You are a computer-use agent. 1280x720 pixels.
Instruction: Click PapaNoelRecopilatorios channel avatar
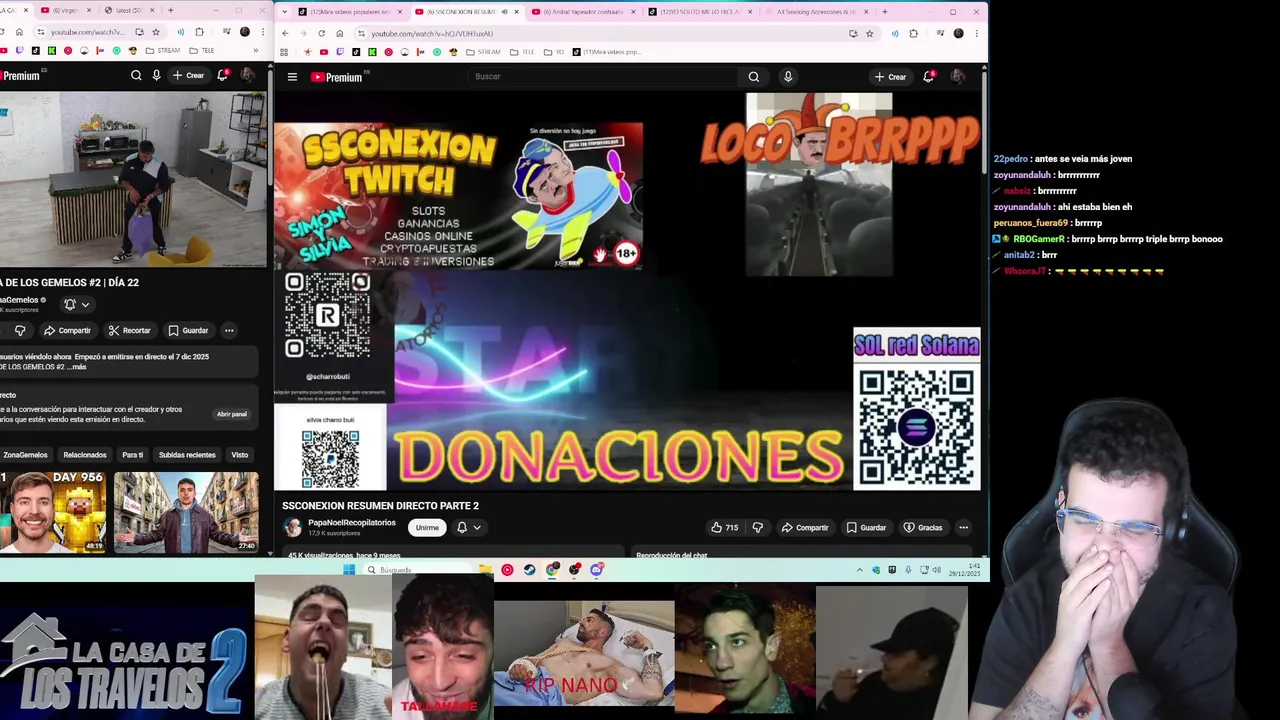click(293, 528)
